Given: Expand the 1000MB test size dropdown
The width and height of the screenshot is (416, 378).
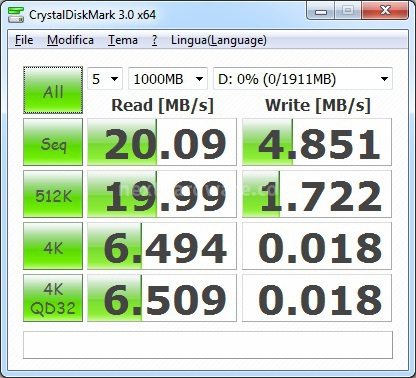Looking at the screenshot, I should click(168, 79).
